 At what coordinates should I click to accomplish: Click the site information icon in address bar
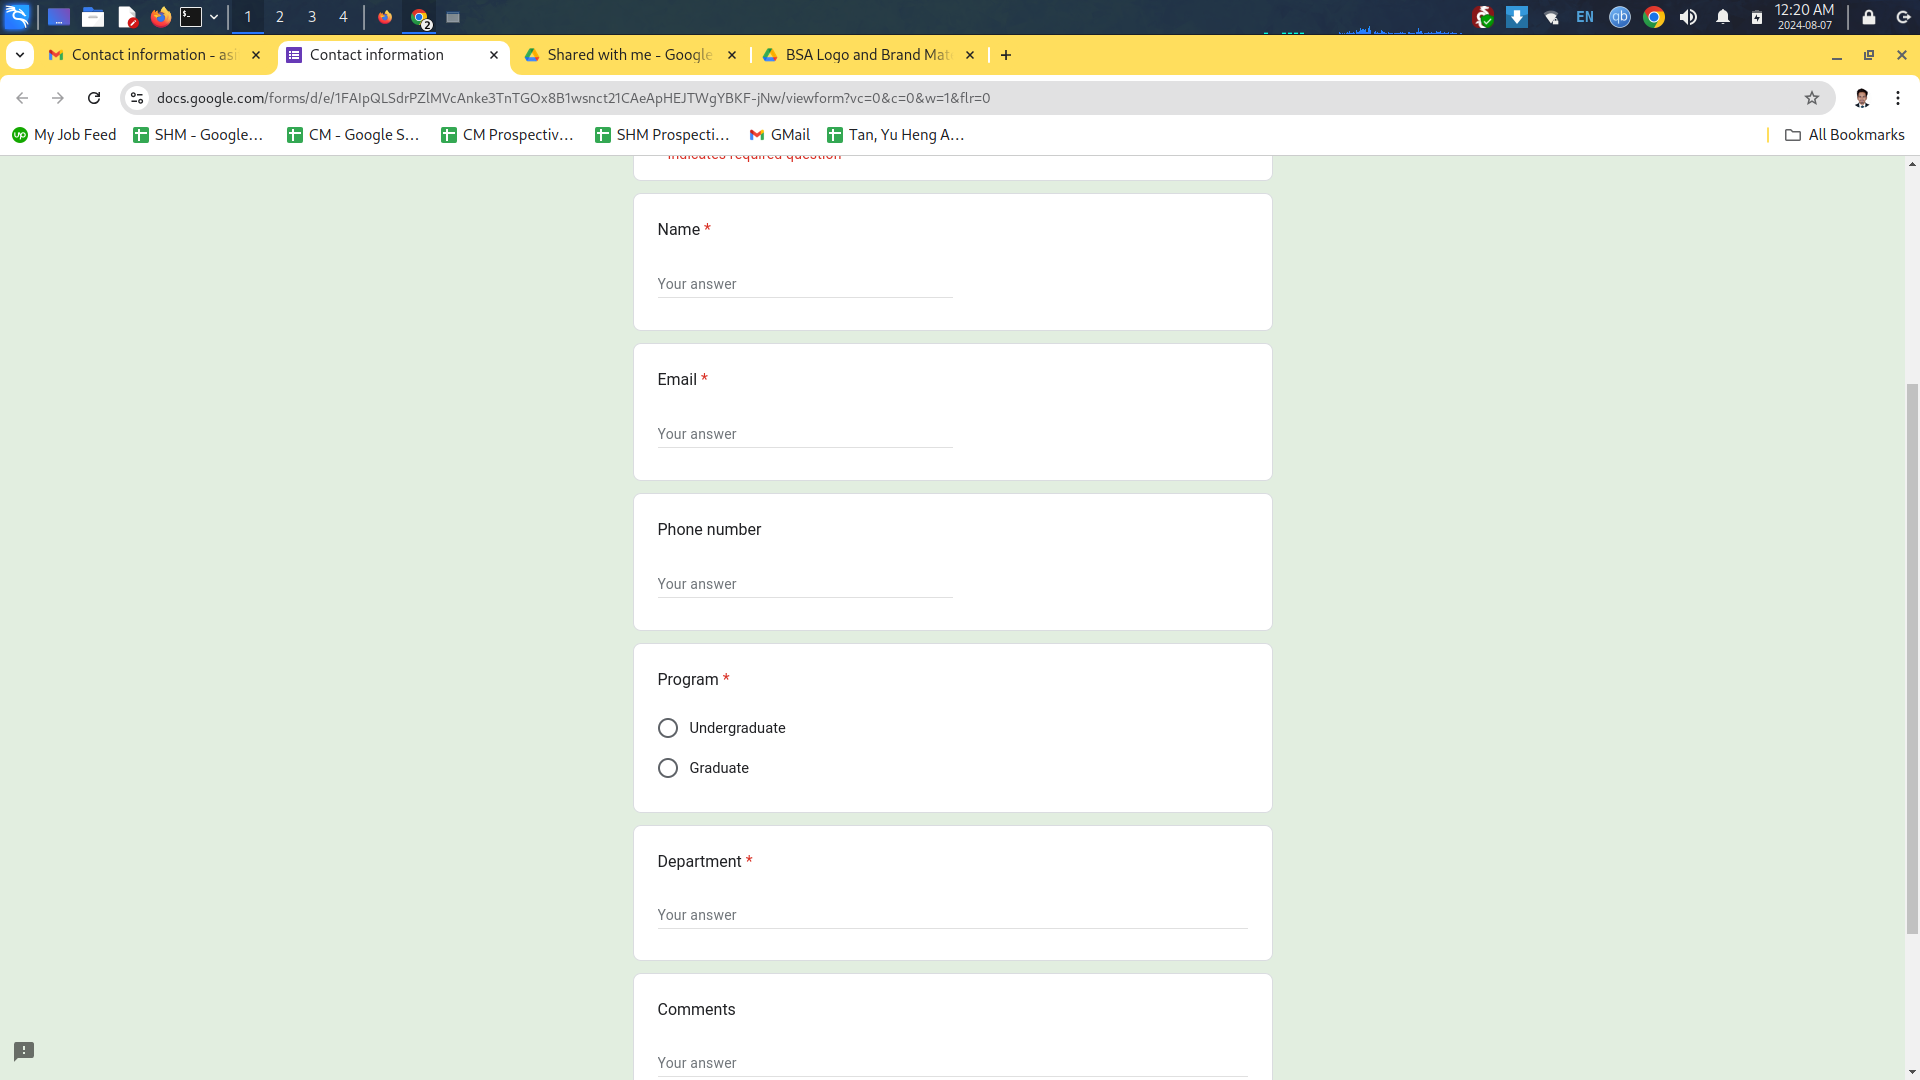click(x=137, y=98)
